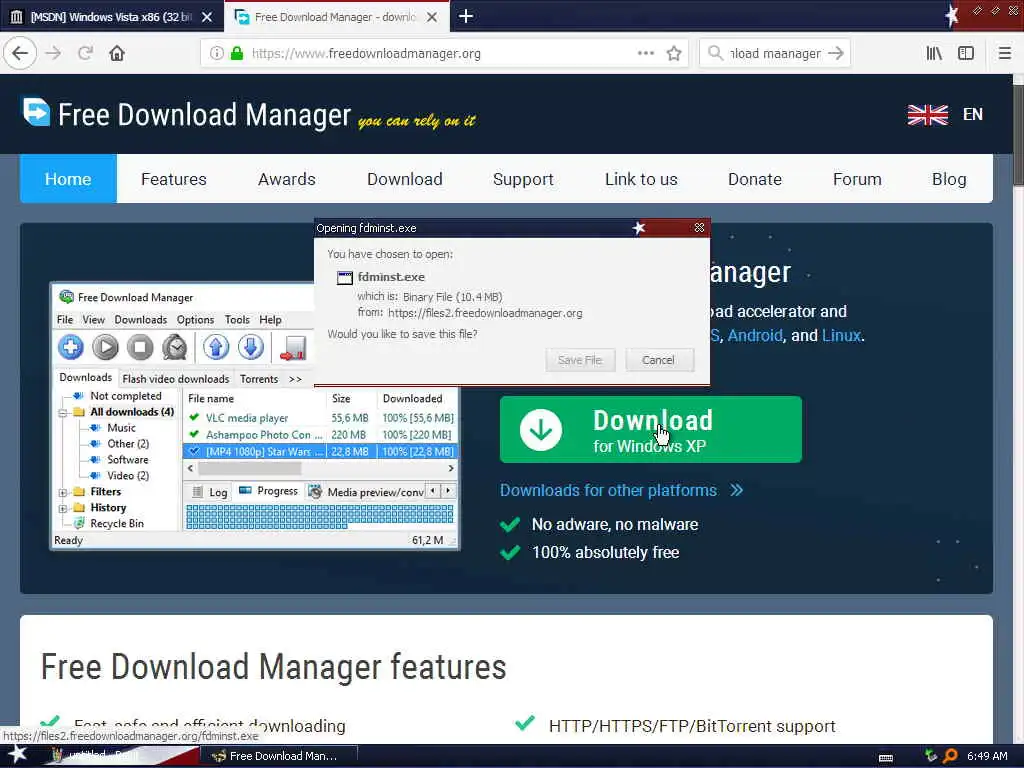Click the green padlock security icon
This screenshot has width=1024, height=768.
[237, 53]
